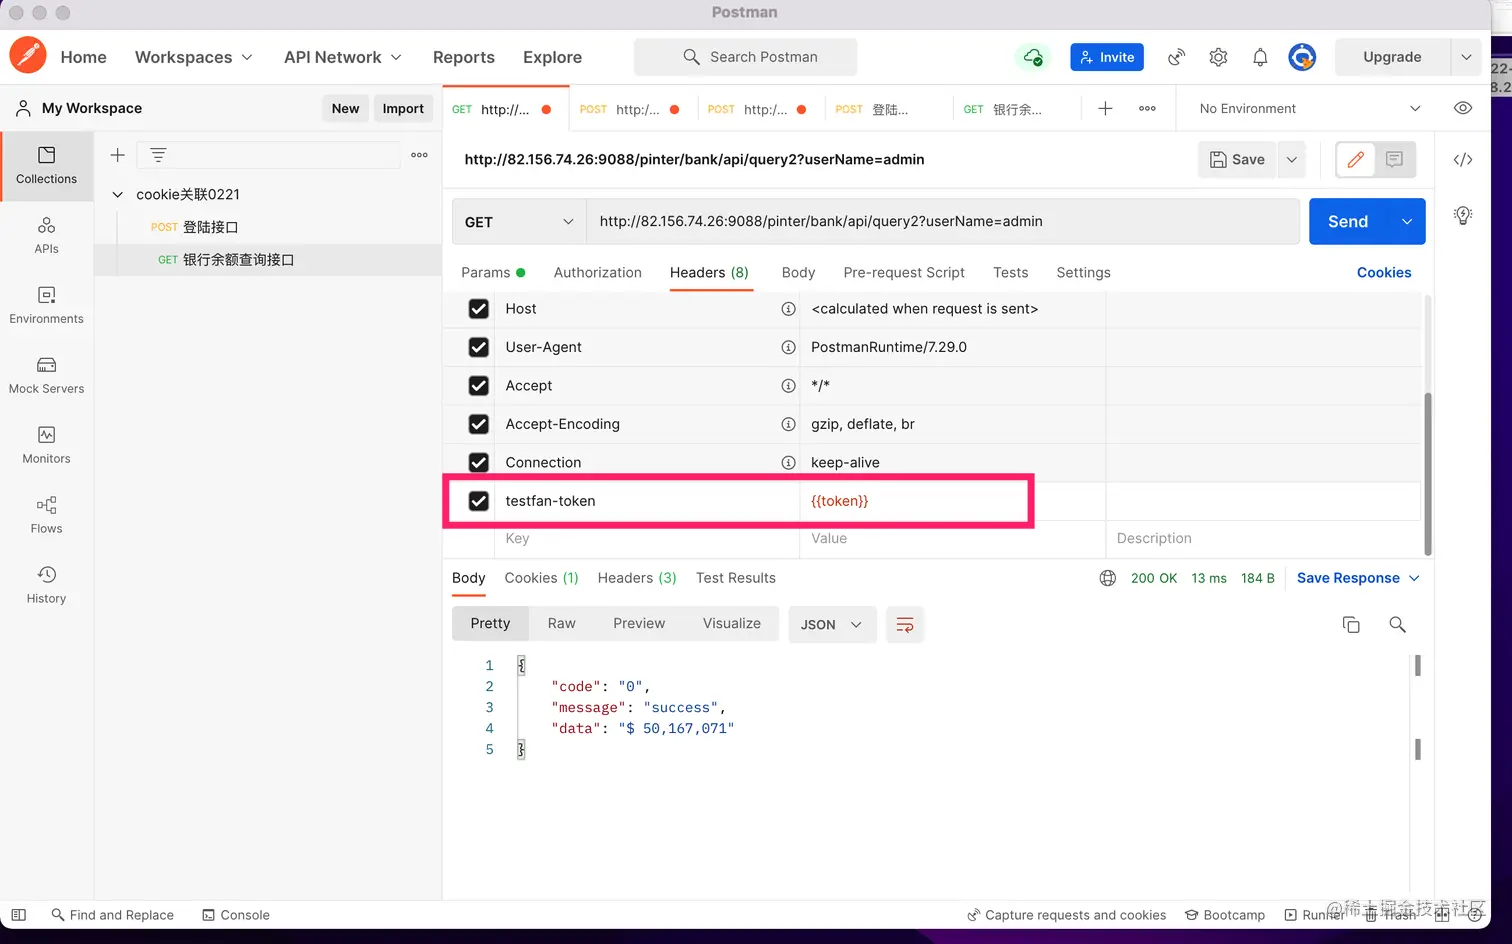Open the lightbulb request info panel
Viewport: 1512px width, 944px height.
(x=1463, y=215)
